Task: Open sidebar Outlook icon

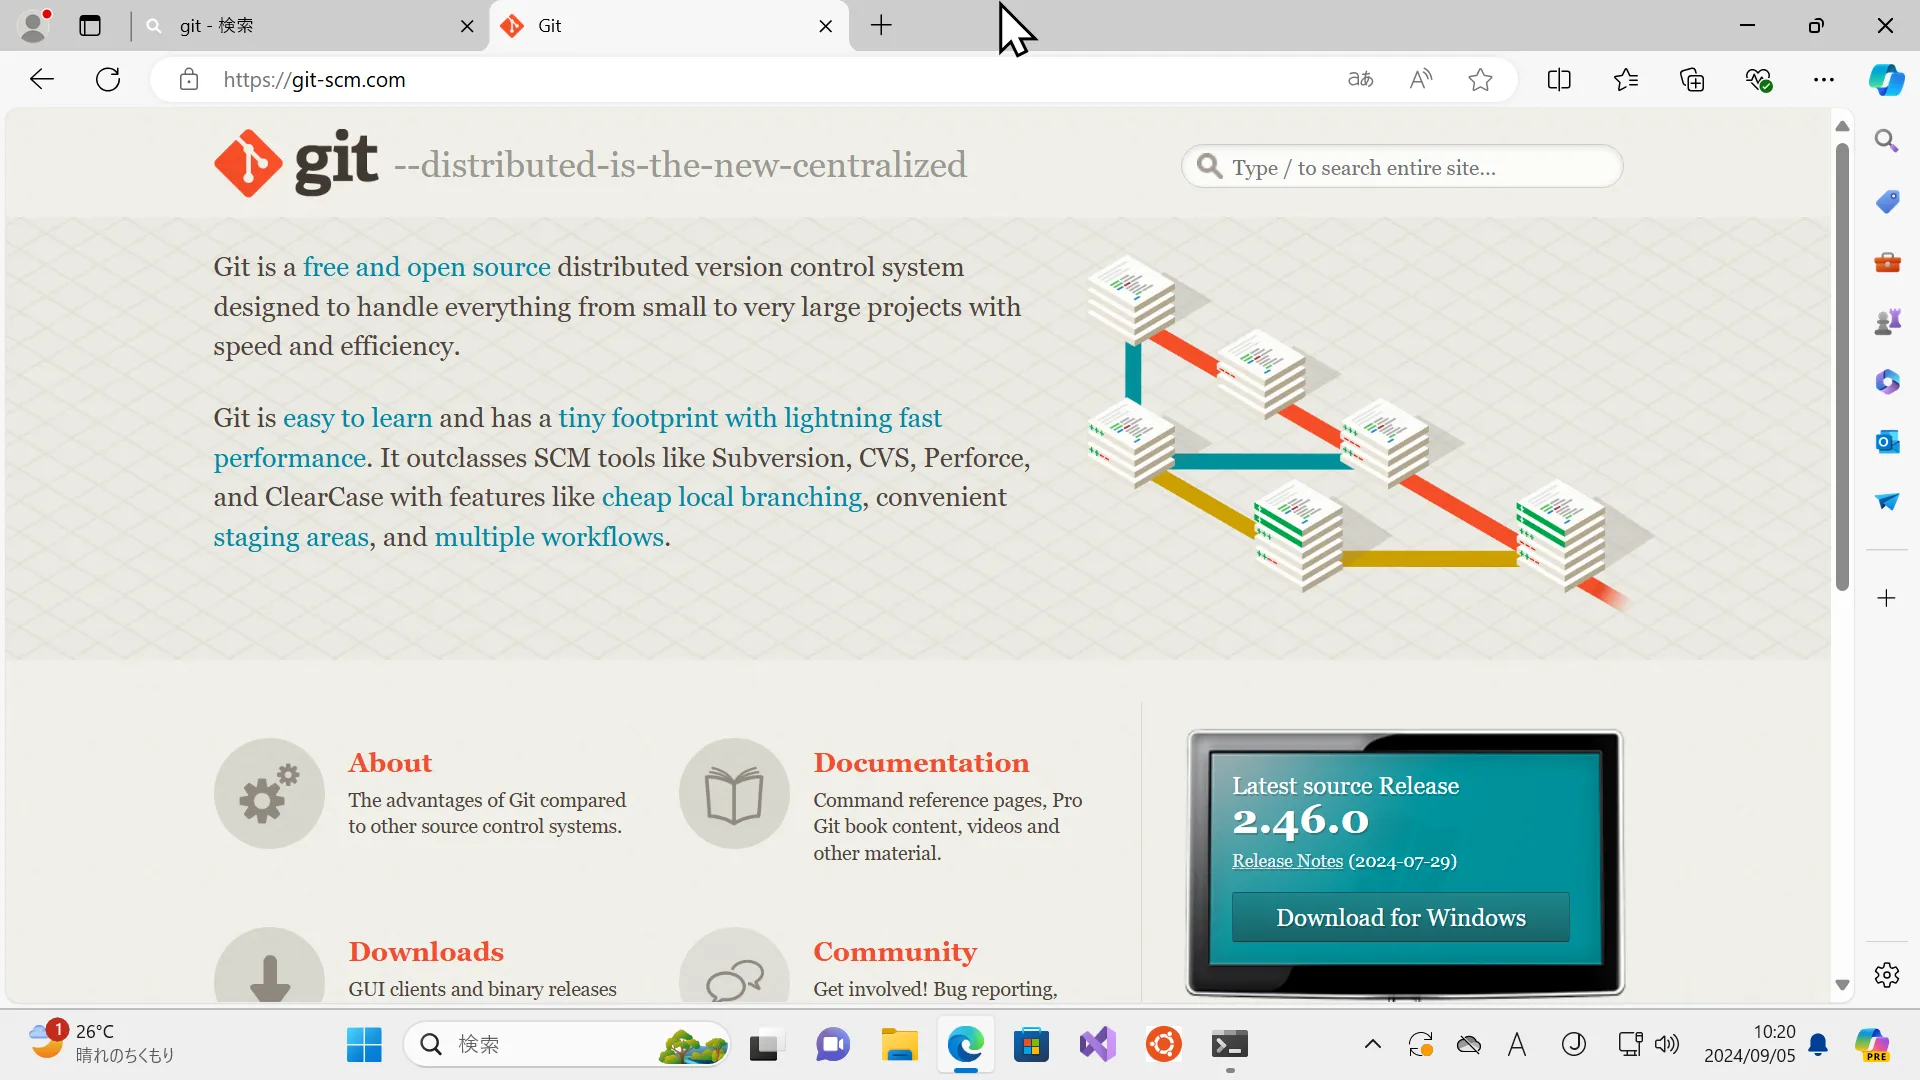Action: coord(1887,442)
